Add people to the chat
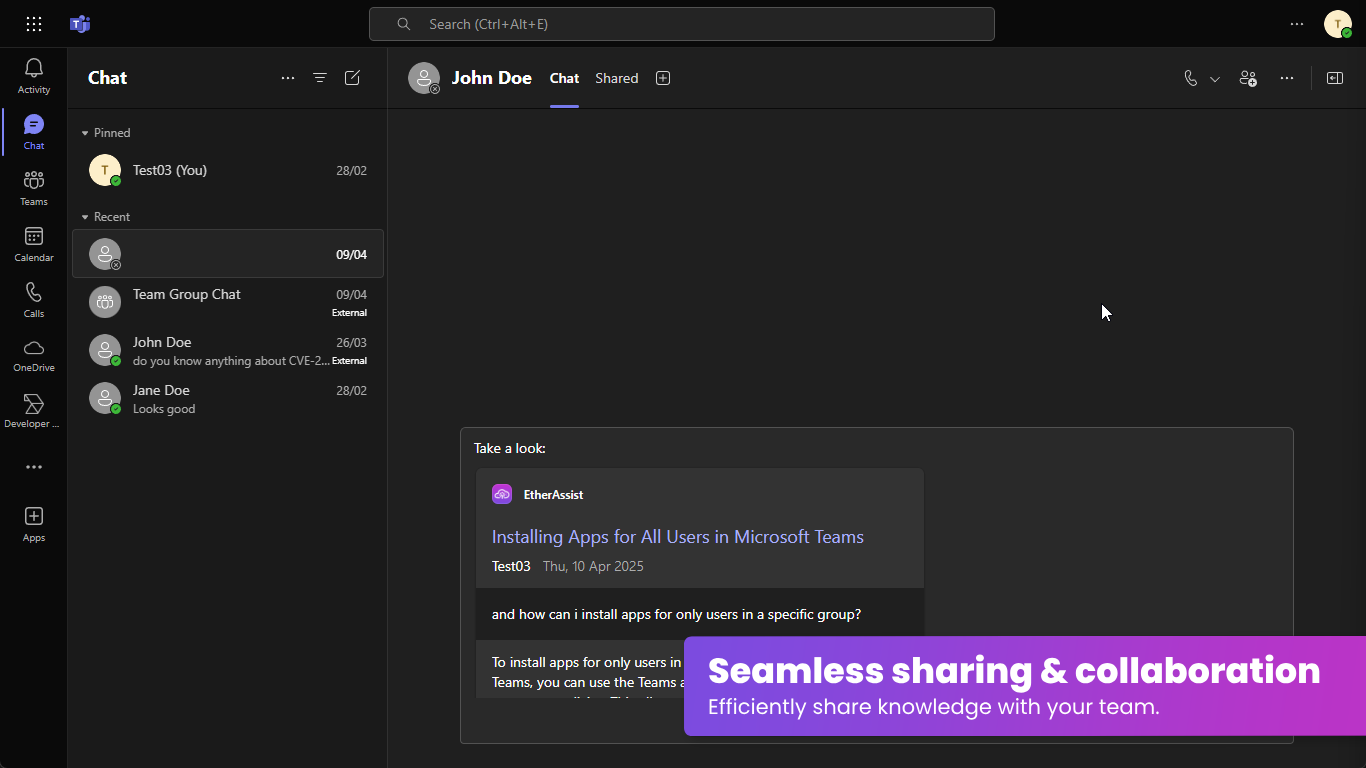Viewport: 1366px width, 768px height. point(1248,78)
